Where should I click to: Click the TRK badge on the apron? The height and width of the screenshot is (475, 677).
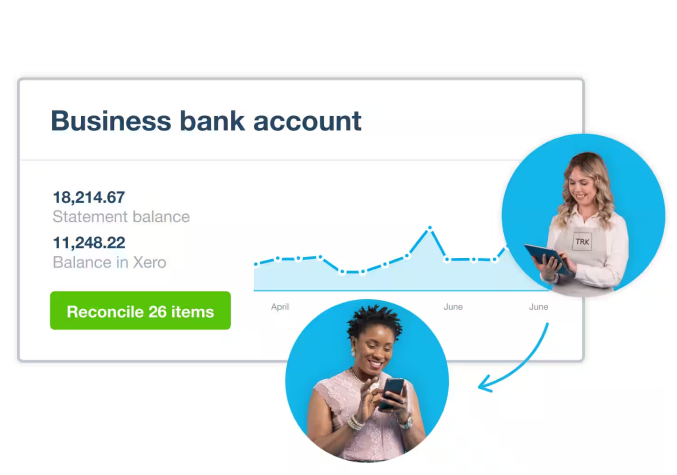[x=582, y=242]
